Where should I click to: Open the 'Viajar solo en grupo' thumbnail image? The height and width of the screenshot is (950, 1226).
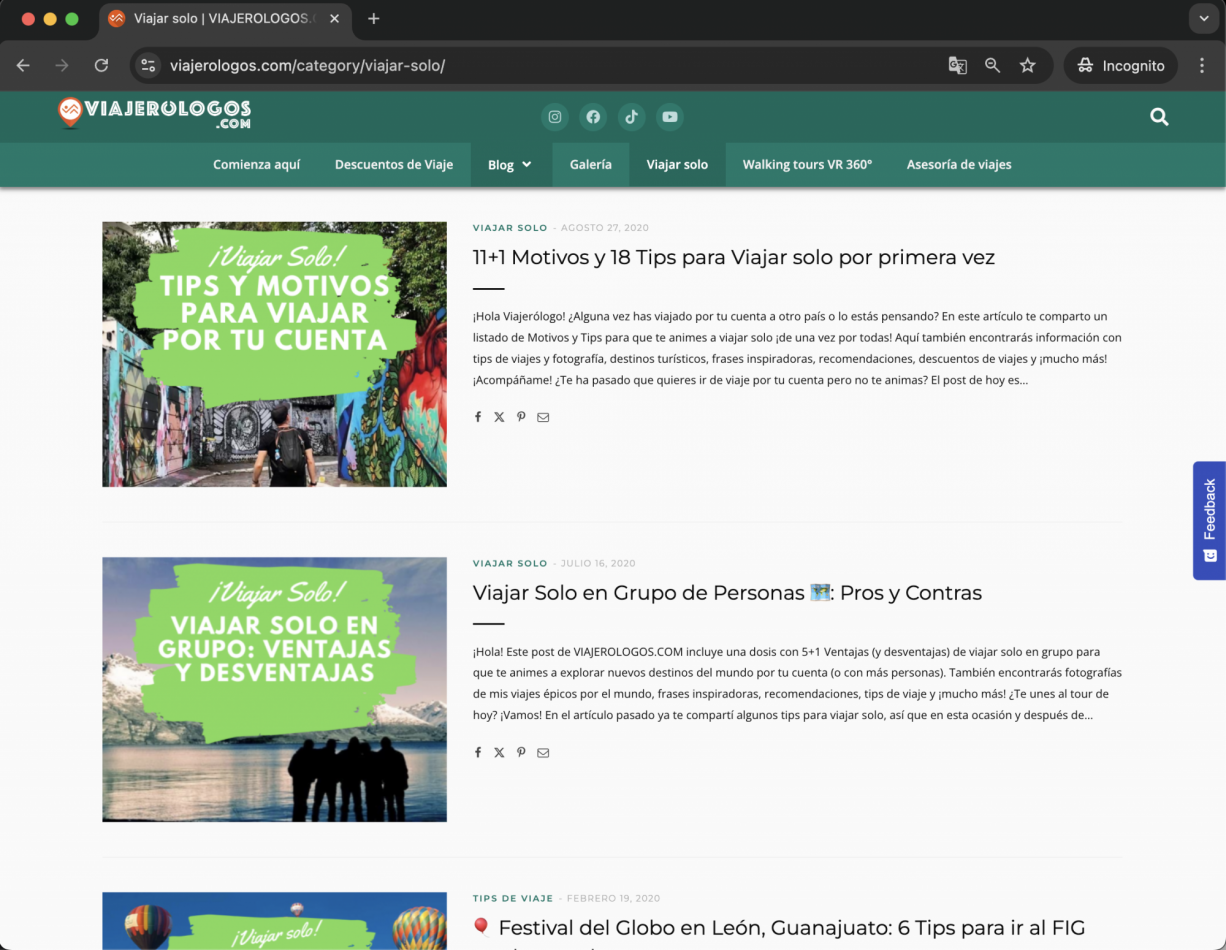pos(274,689)
